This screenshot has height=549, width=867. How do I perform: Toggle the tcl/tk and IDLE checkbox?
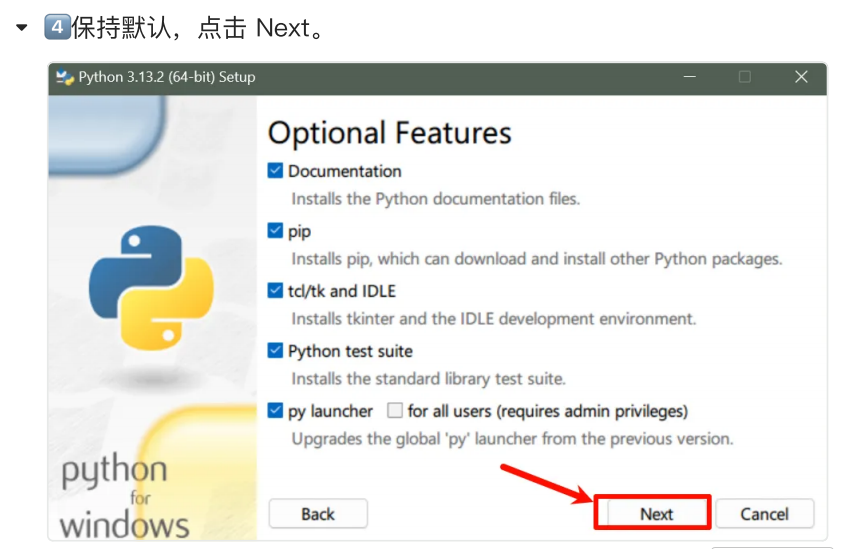coord(275,290)
